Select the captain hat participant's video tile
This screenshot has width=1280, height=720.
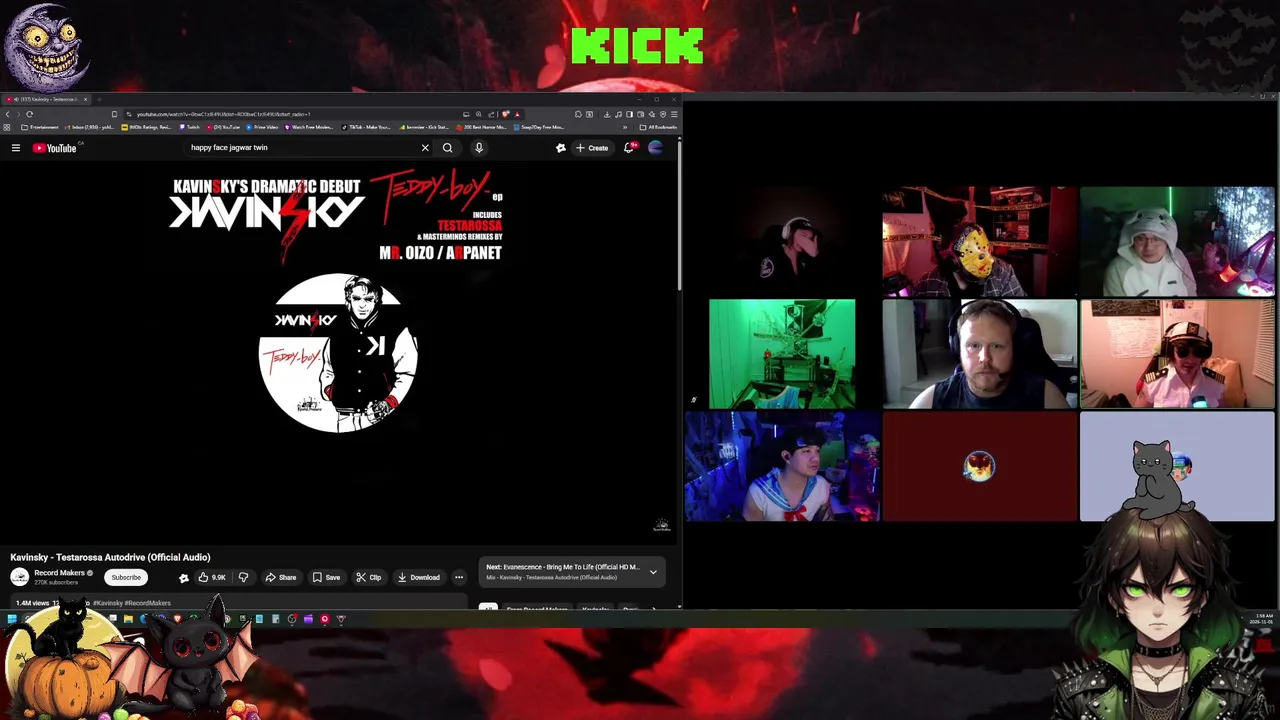coord(1177,354)
